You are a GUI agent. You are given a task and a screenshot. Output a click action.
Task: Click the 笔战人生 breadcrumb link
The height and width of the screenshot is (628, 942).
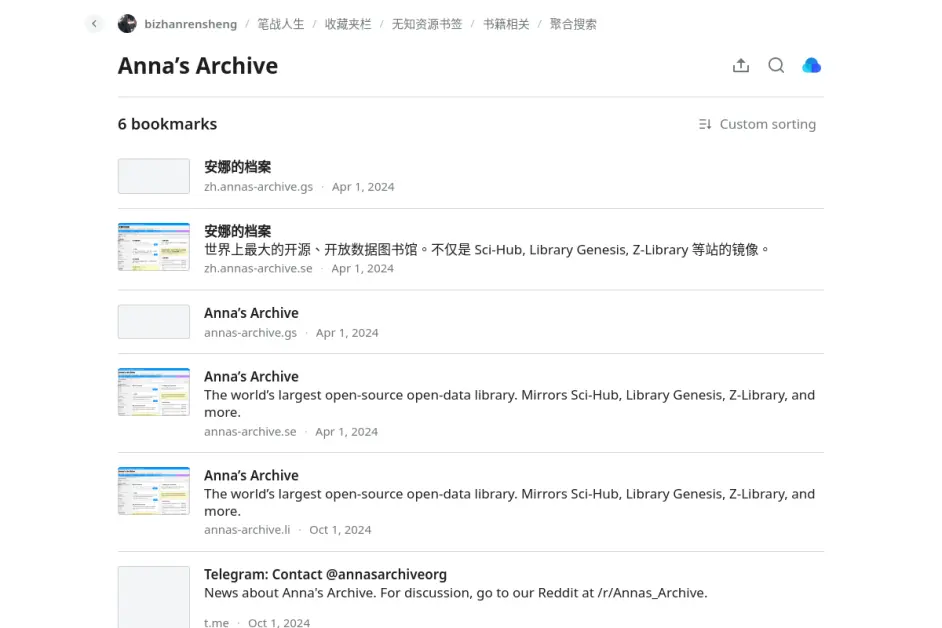(280, 23)
